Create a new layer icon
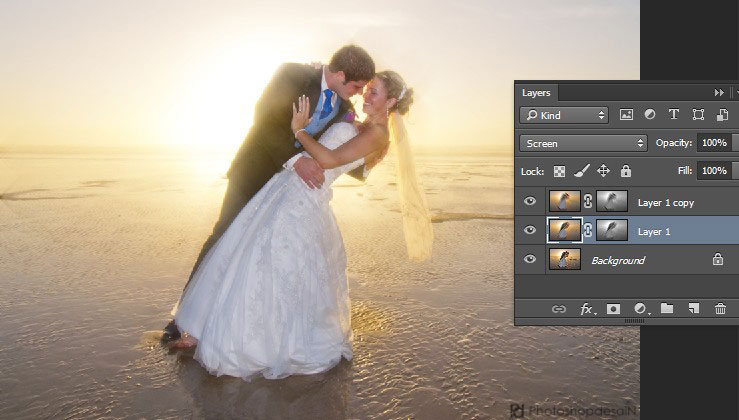Viewport: 739px width, 420px height. [x=693, y=309]
